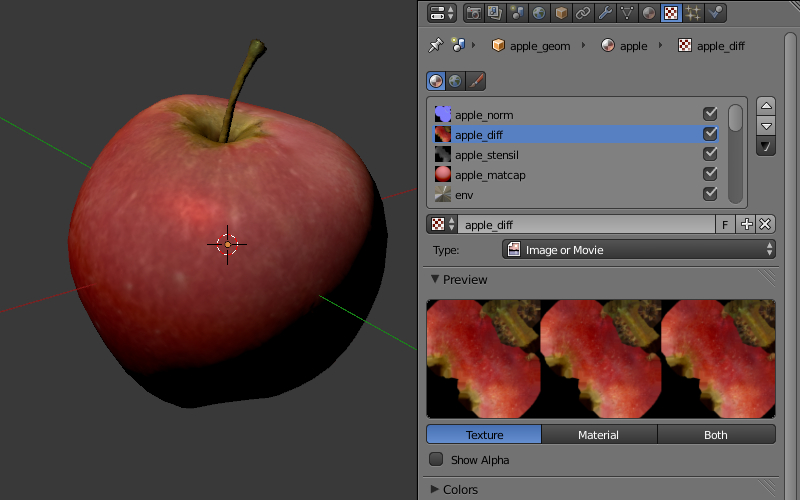Select the apple_matcap texture slot
The image size is (800, 500).
pyautogui.click(x=576, y=174)
